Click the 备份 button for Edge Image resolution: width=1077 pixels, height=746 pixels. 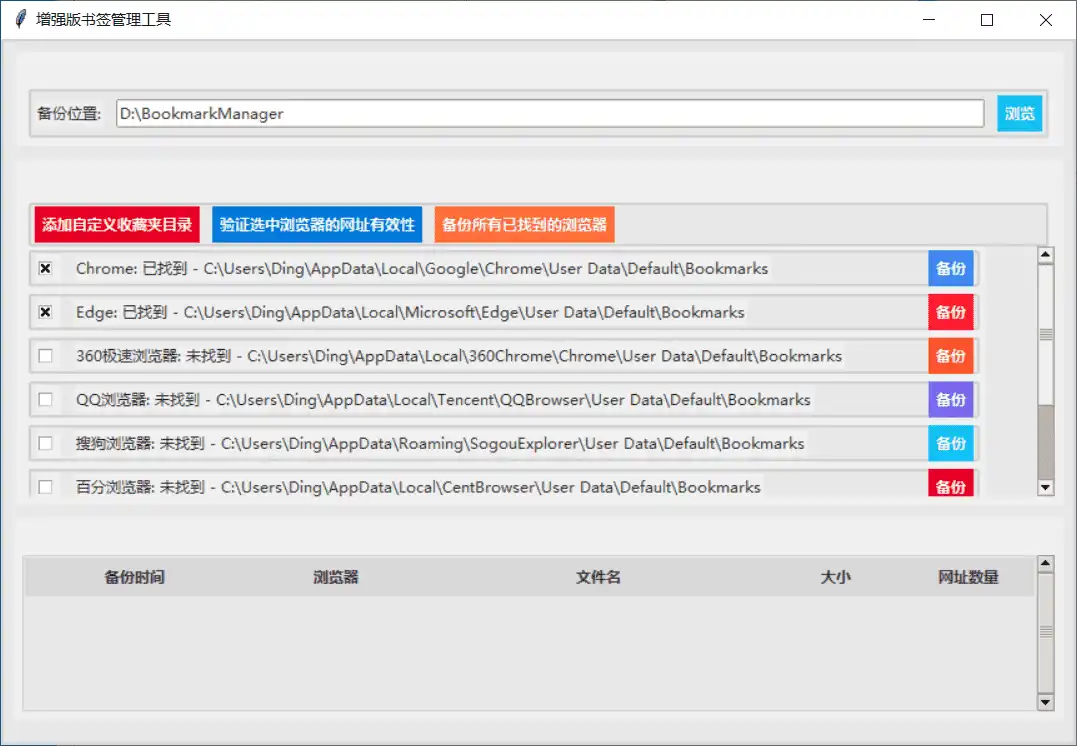tap(951, 312)
